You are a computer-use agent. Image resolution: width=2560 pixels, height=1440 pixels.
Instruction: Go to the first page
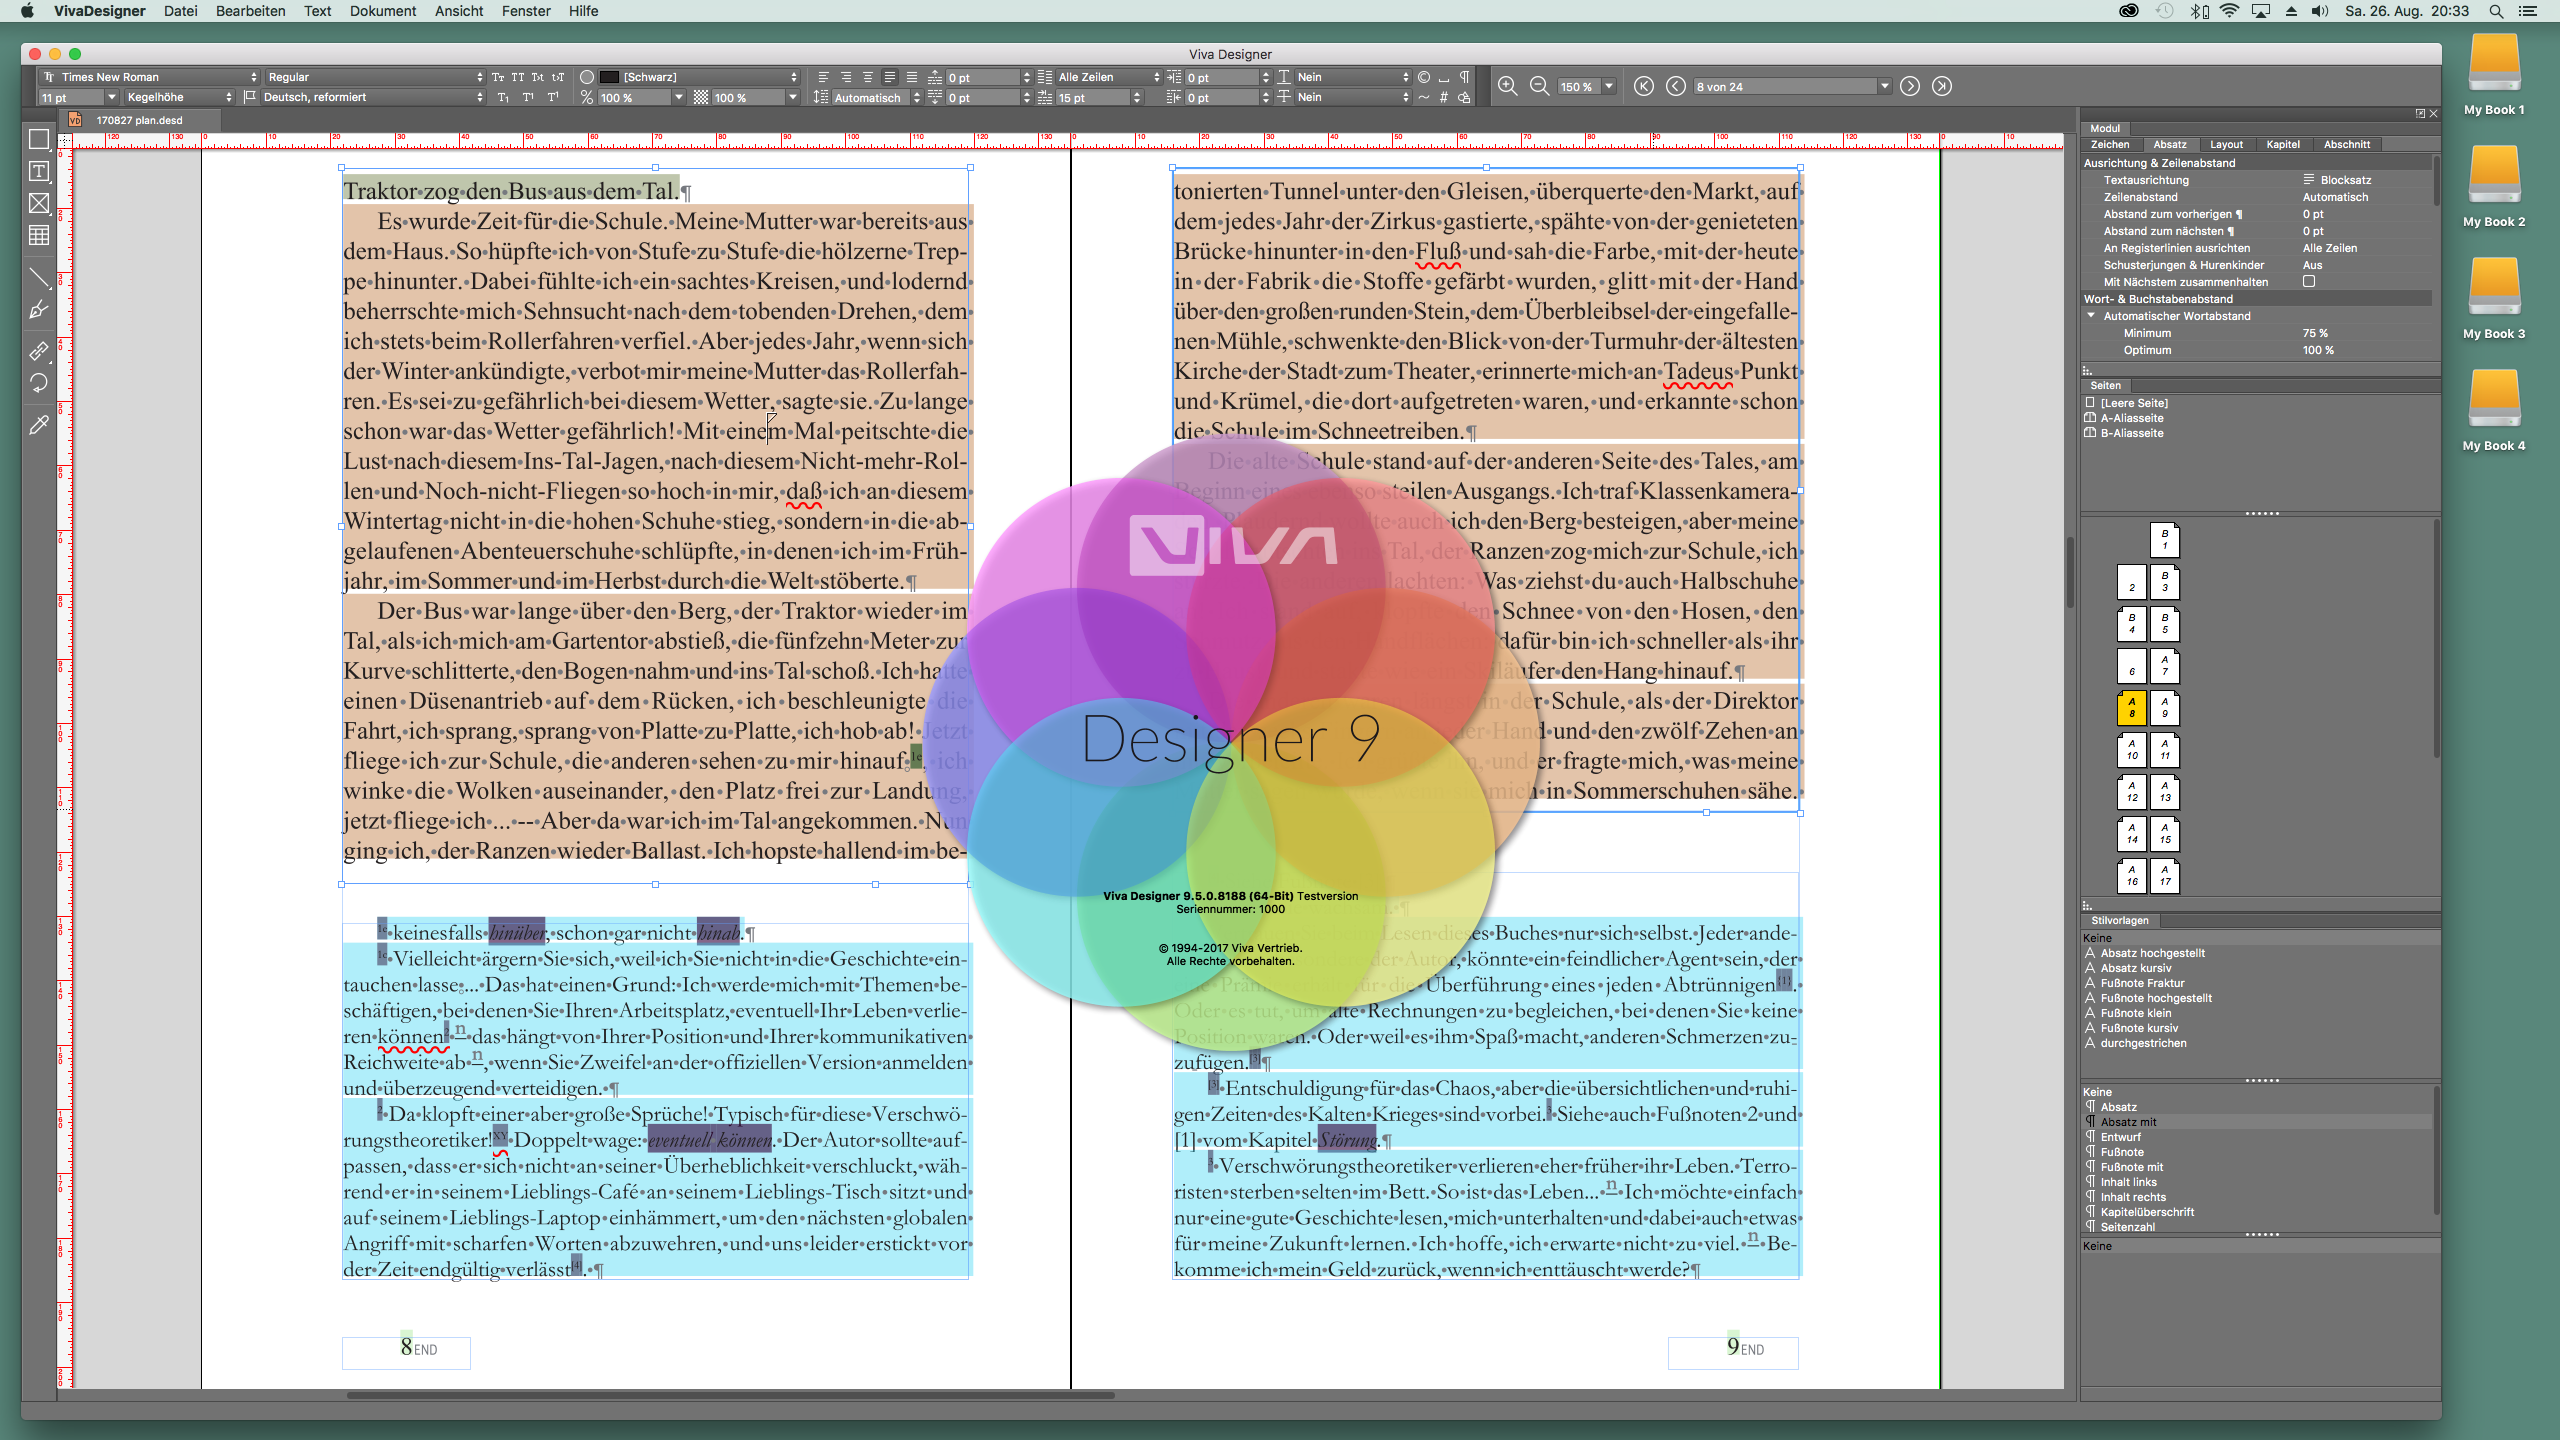coord(1644,87)
